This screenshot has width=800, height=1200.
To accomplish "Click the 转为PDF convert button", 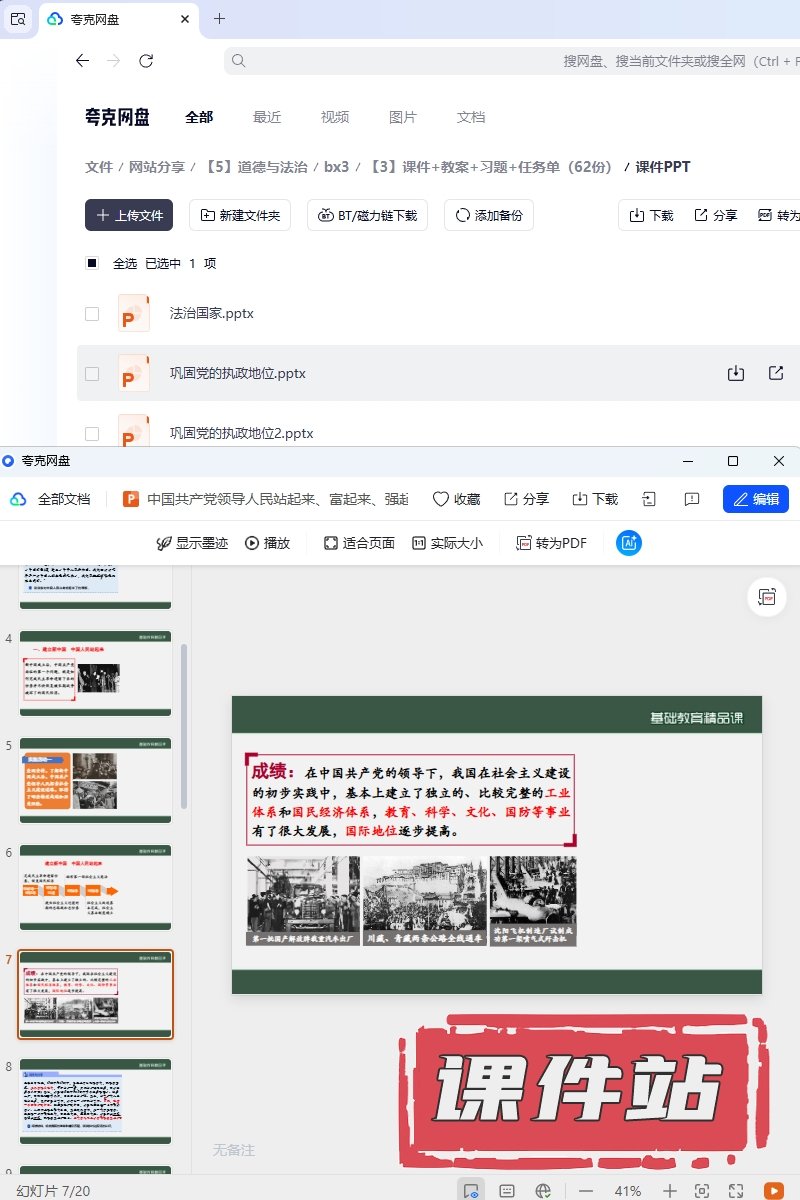I will tap(551, 543).
